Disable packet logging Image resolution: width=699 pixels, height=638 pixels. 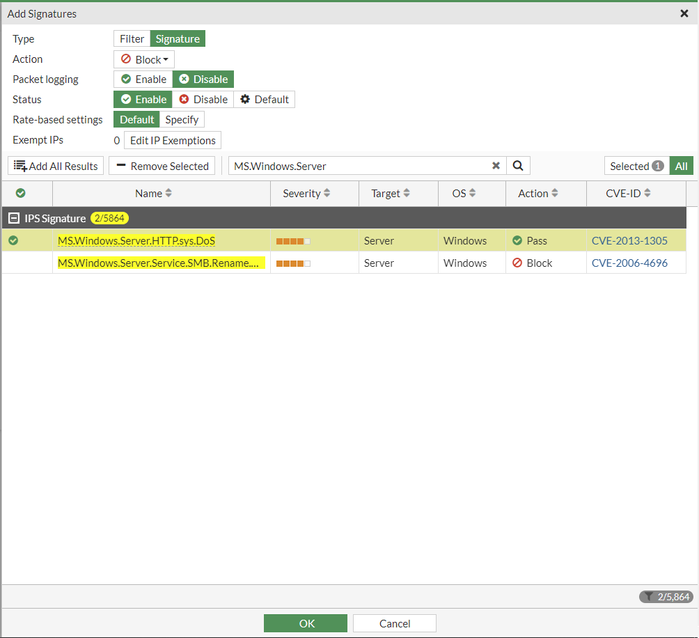pyautogui.click(x=203, y=79)
